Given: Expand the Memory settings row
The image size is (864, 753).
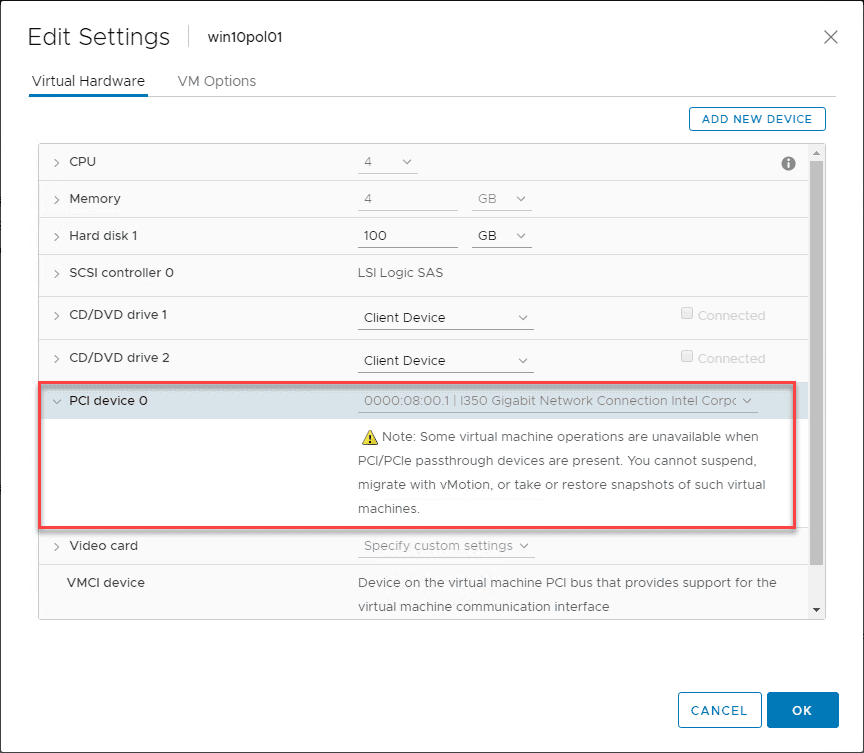Looking at the screenshot, I should [57, 199].
